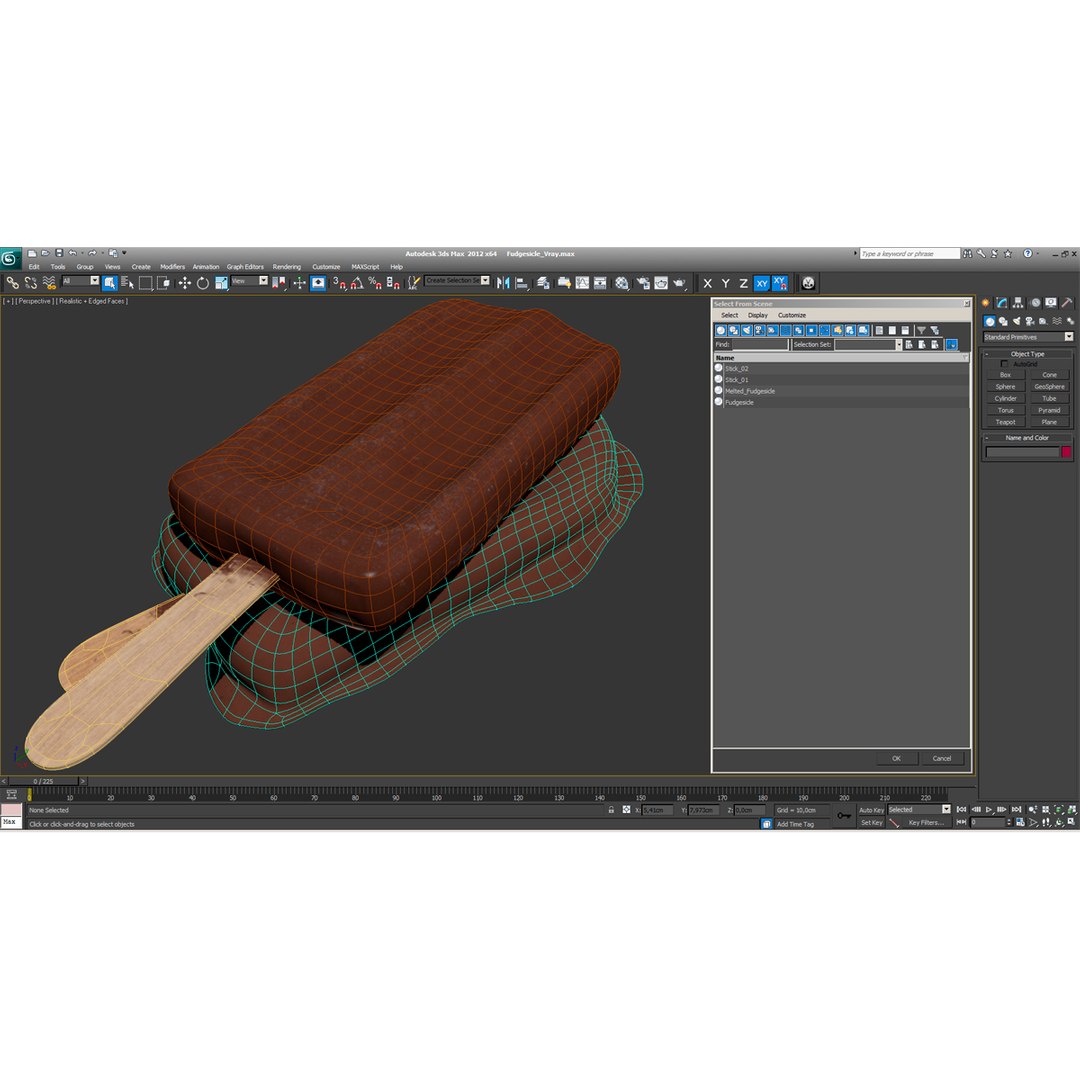
Task: Collapse the Object Type rollout
Action: [x=1027, y=353]
